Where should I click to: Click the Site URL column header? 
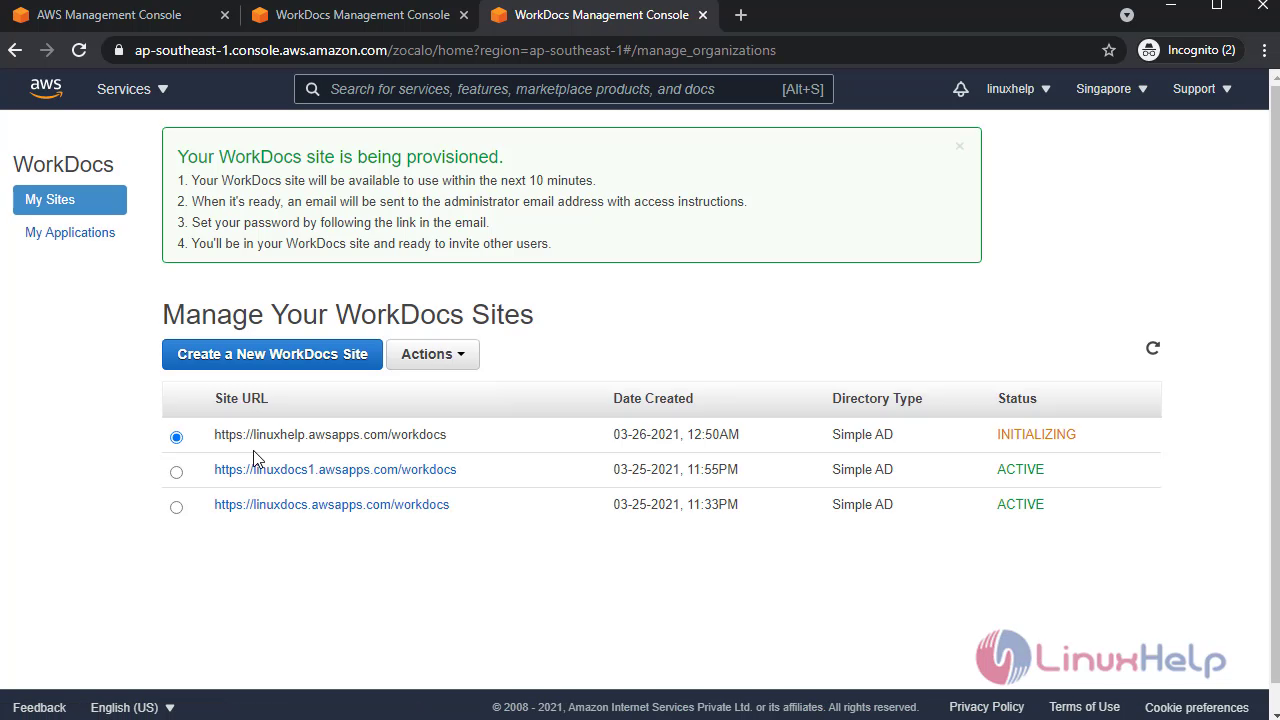point(241,398)
